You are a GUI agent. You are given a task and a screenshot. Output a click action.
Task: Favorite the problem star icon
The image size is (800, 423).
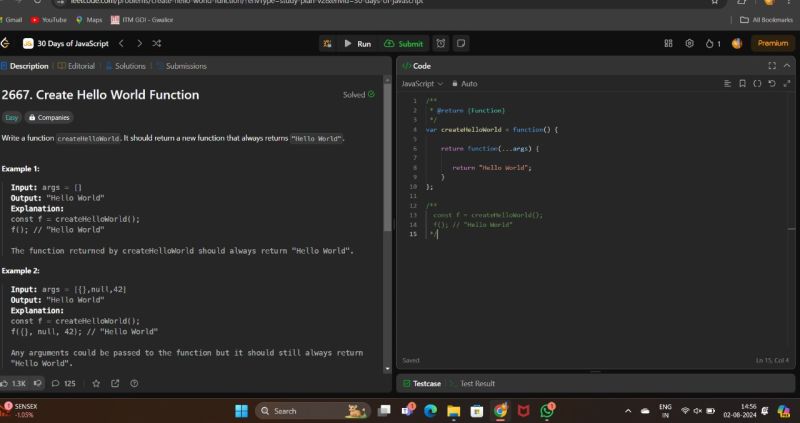tap(96, 383)
